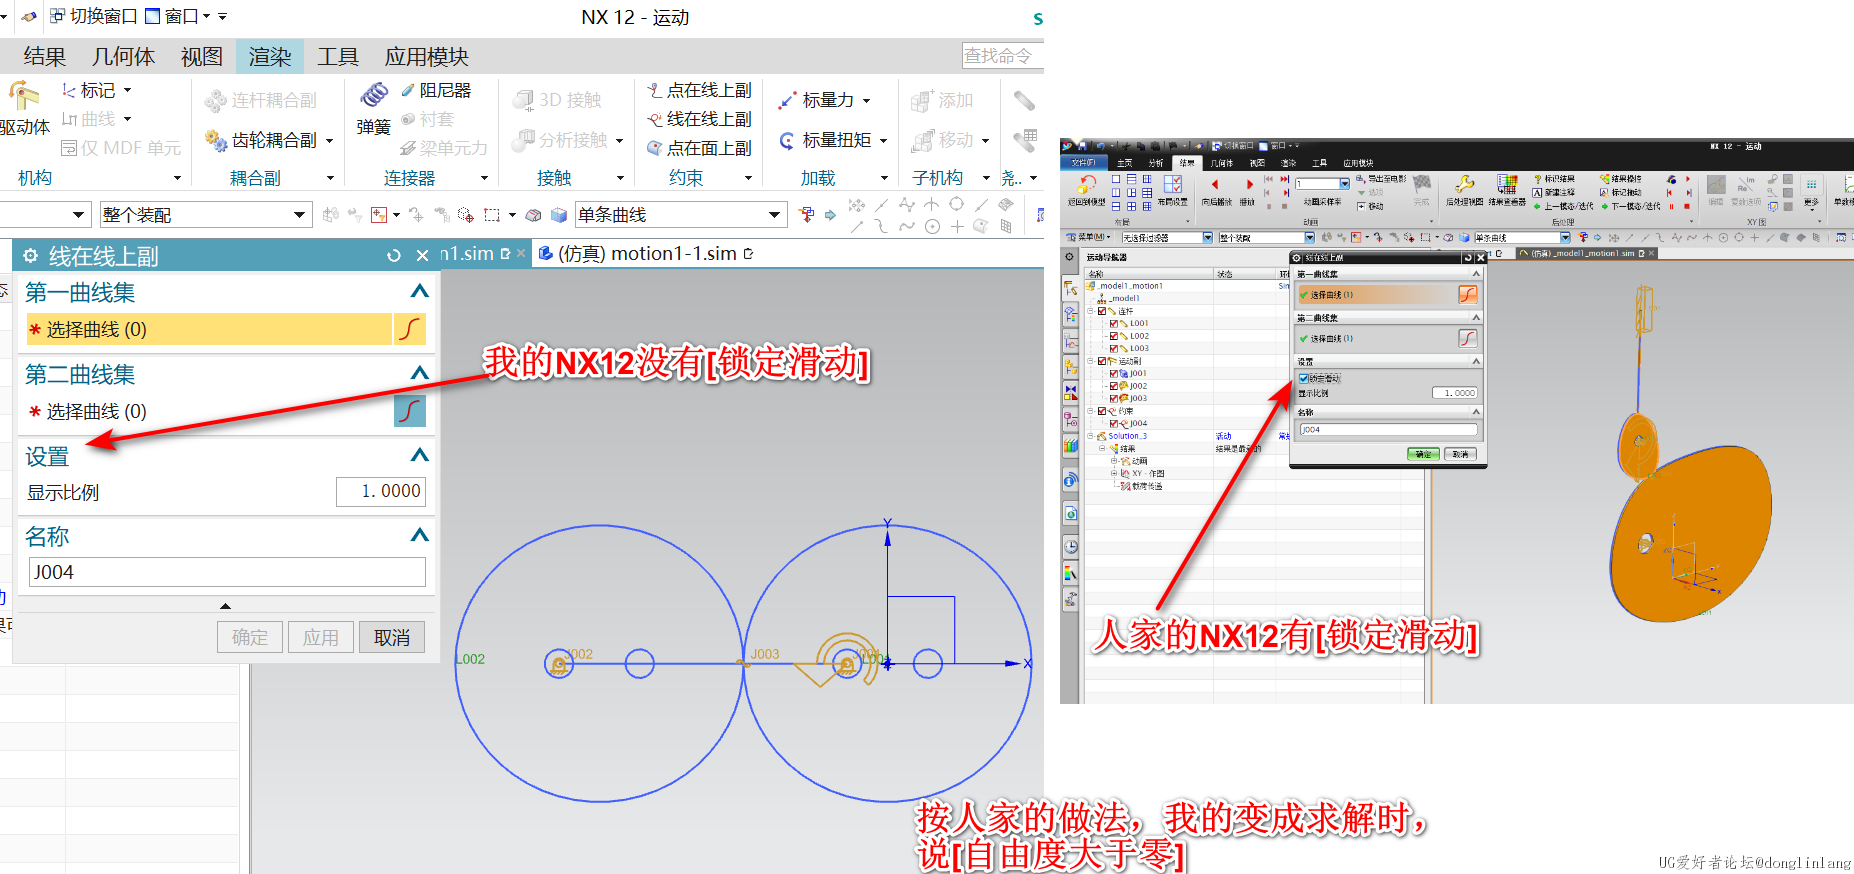This screenshot has width=1854, height=874.
Task: Click first curve set's select-curve icon
Action: point(410,329)
